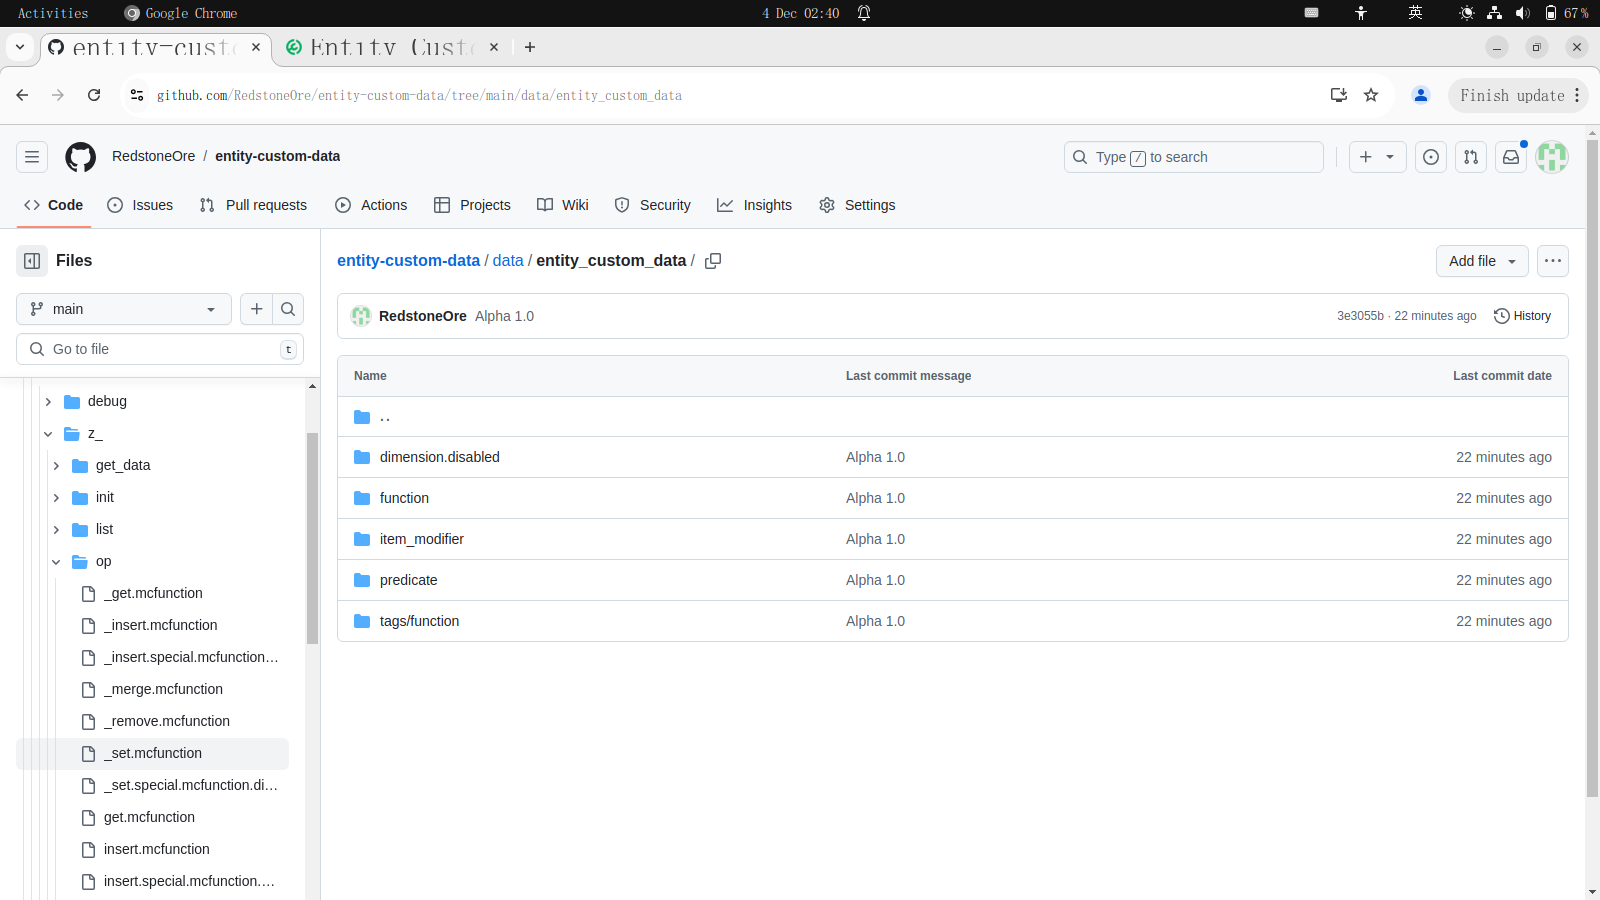Viewport: 1600px width, 900px height.
Task: Open _set.mcfunction in file tree
Action: click(x=152, y=754)
